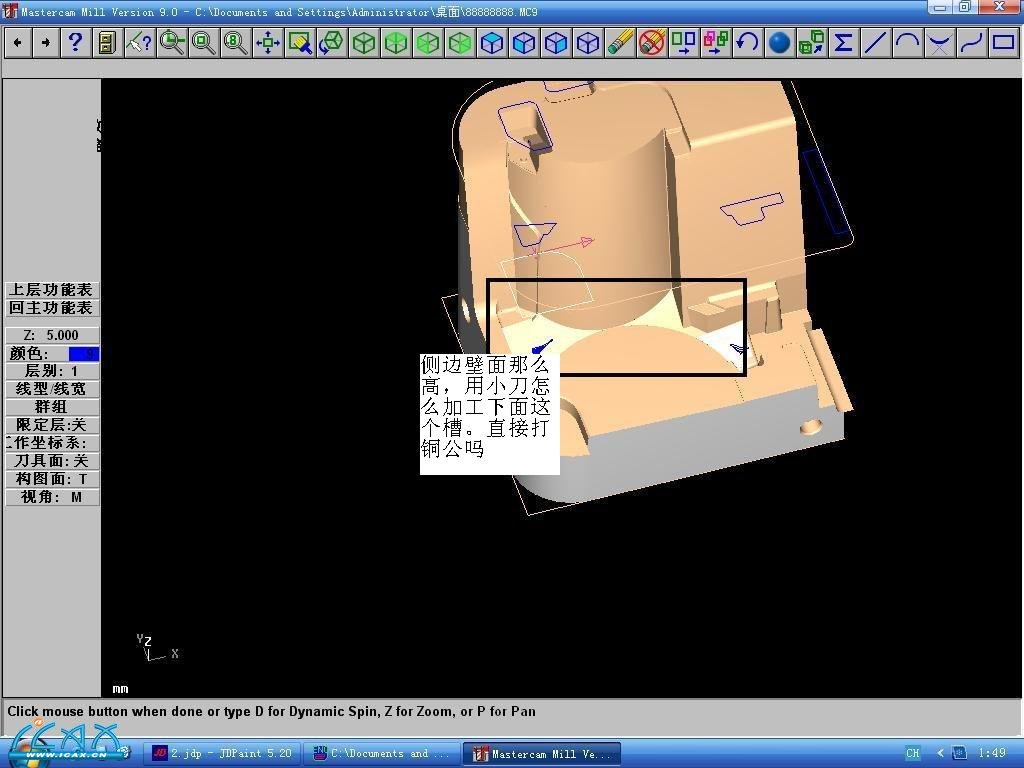Image resolution: width=1024 pixels, height=768 pixels.
Task: Select the green cube view with shaded top
Action: 395,43
